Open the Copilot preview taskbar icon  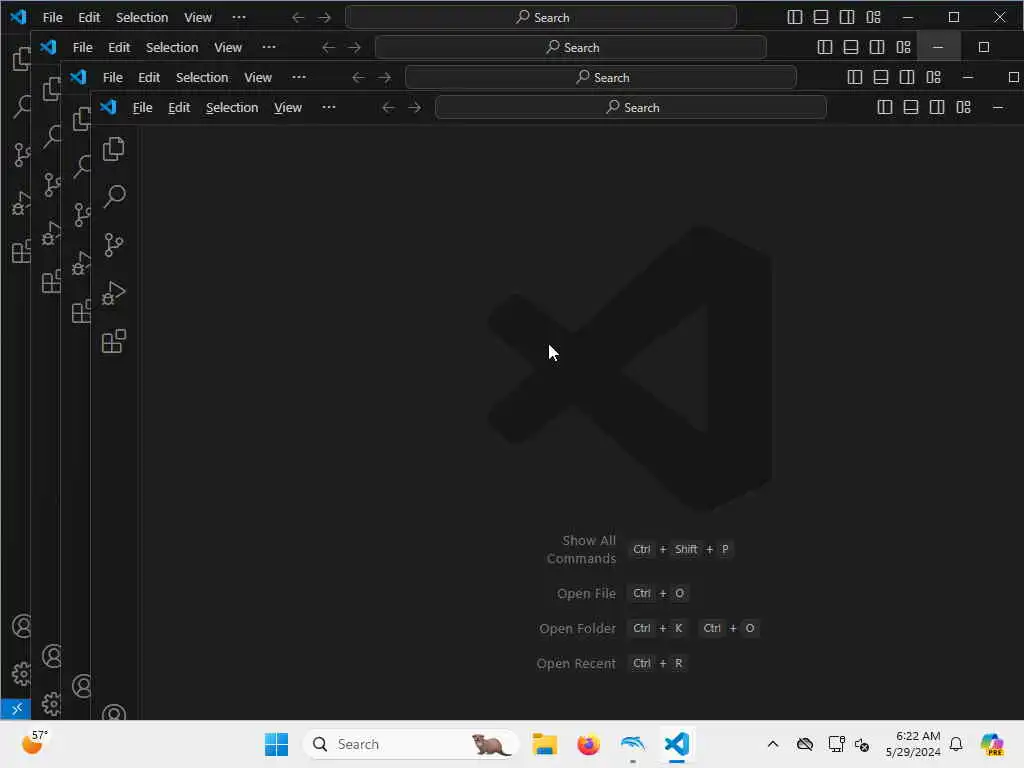(991, 744)
